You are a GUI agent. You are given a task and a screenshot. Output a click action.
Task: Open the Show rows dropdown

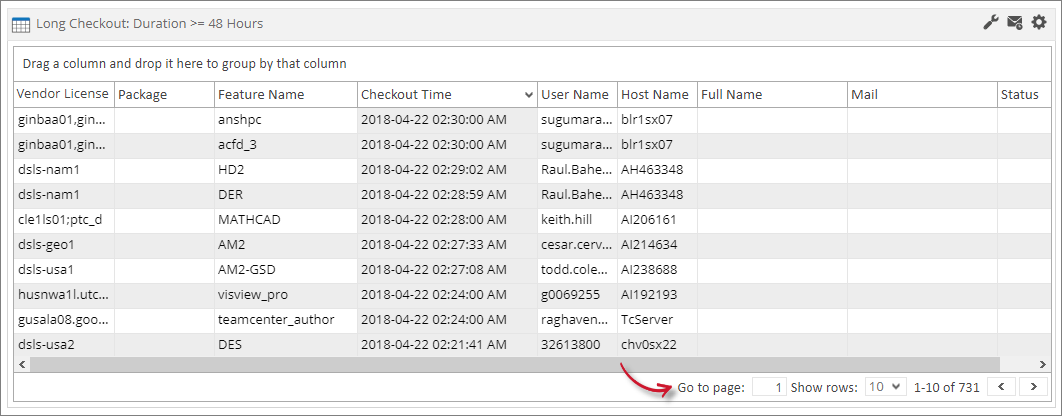click(886, 387)
